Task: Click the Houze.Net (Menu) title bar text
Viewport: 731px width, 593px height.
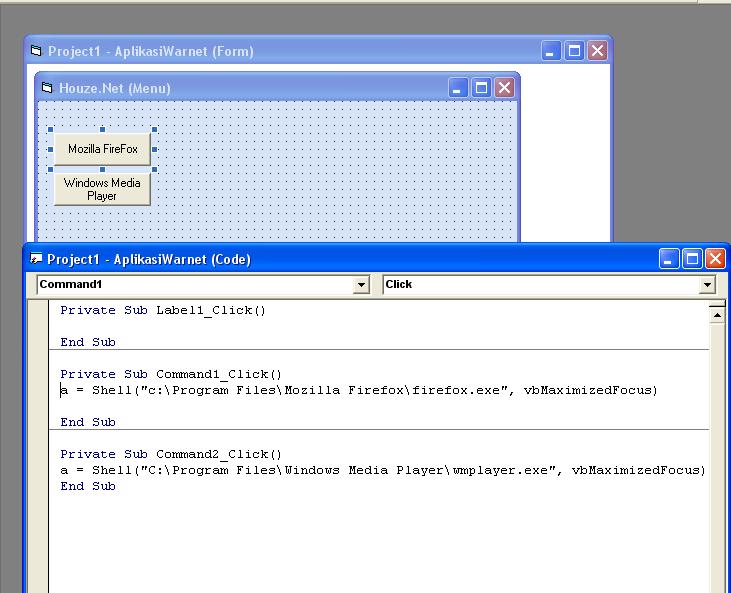Action: (x=115, y=88)
